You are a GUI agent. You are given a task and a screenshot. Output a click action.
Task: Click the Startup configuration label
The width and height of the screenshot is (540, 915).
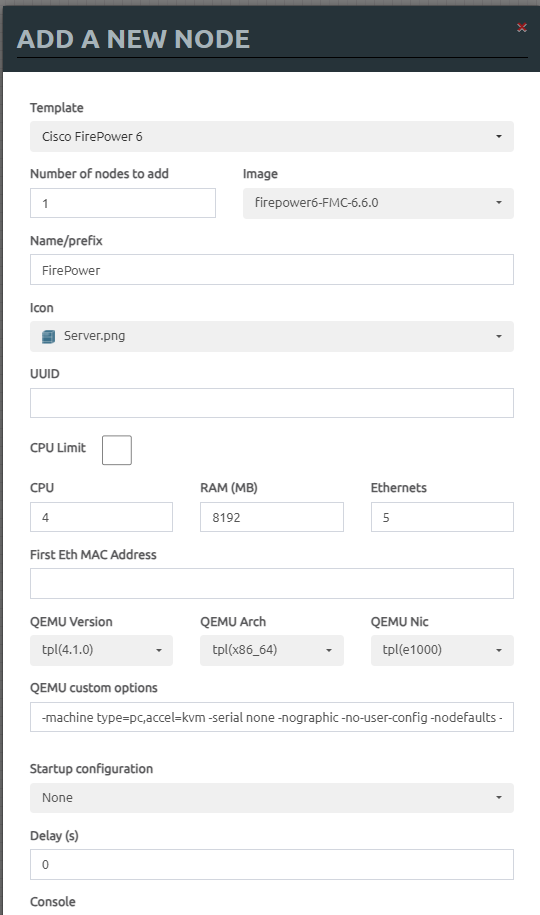(91, 769)
